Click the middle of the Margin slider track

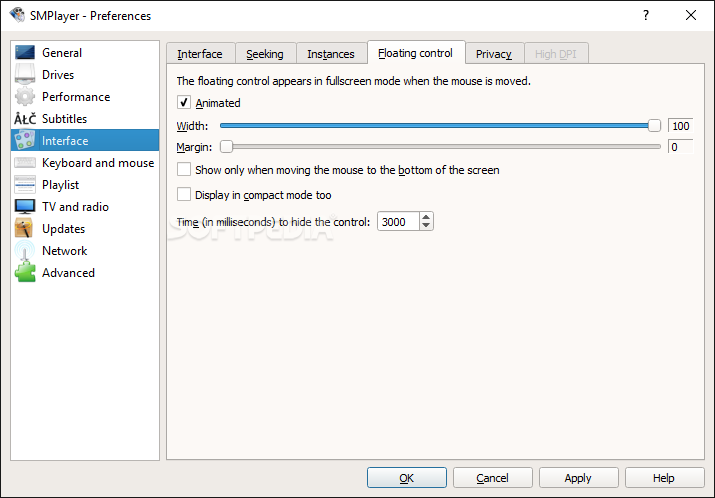(440, 146)
